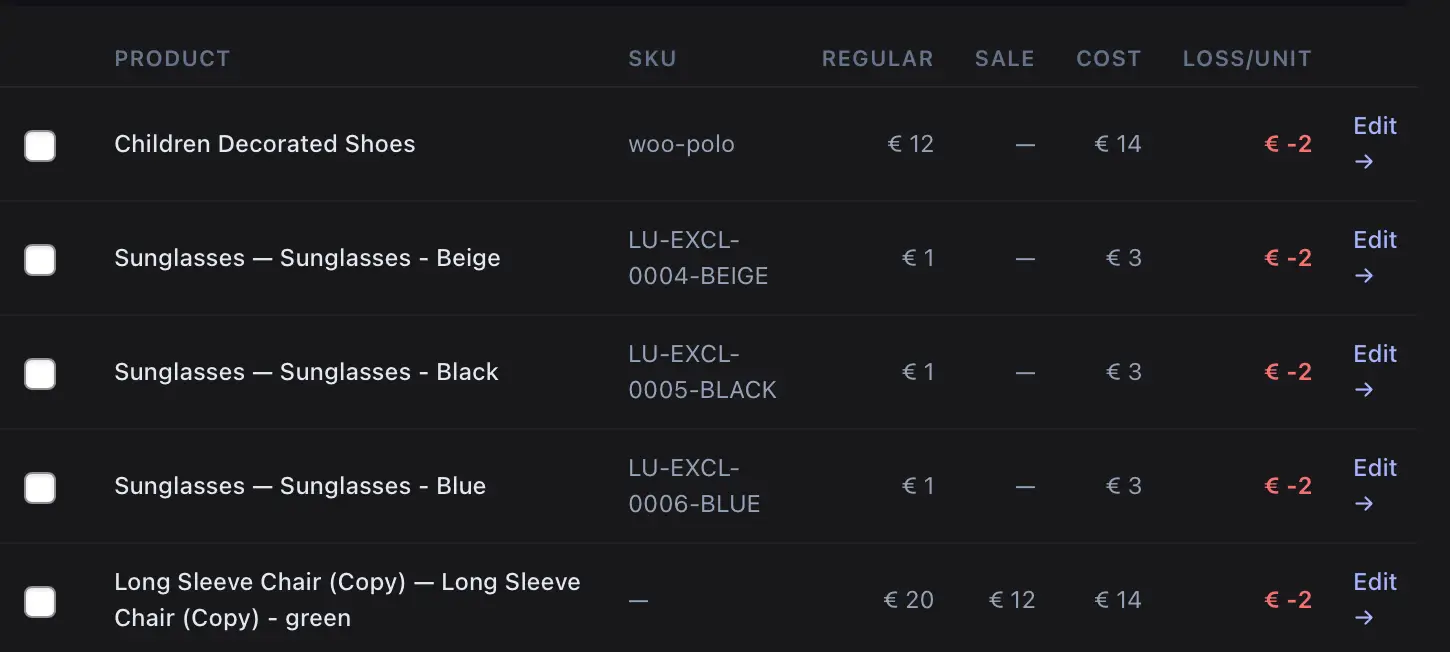The height and width of the screenshot is (652, 1450).
Task: Click Edit for Sunglasses - Beige
Action: pyautogui.click(x=1374, y=257)
